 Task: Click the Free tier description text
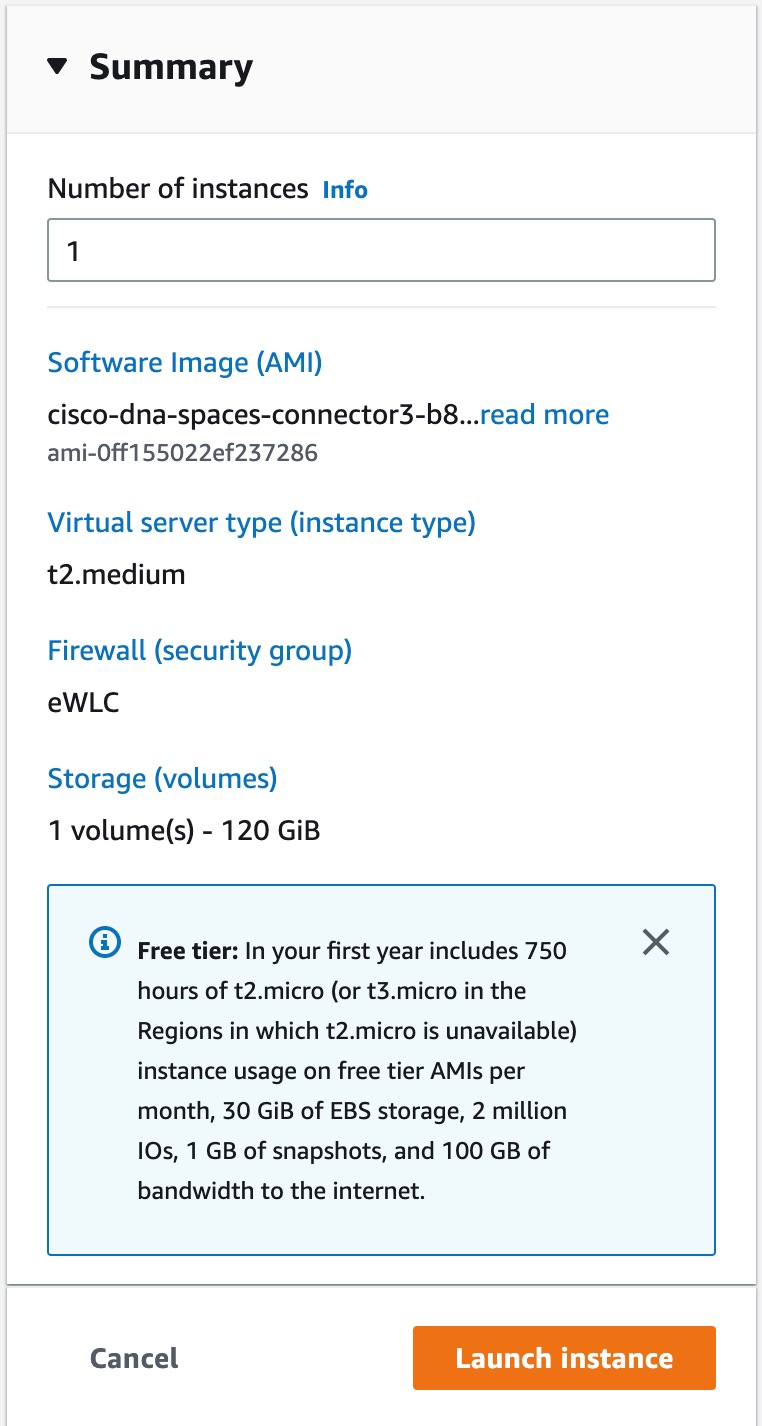click(350, 1070)
